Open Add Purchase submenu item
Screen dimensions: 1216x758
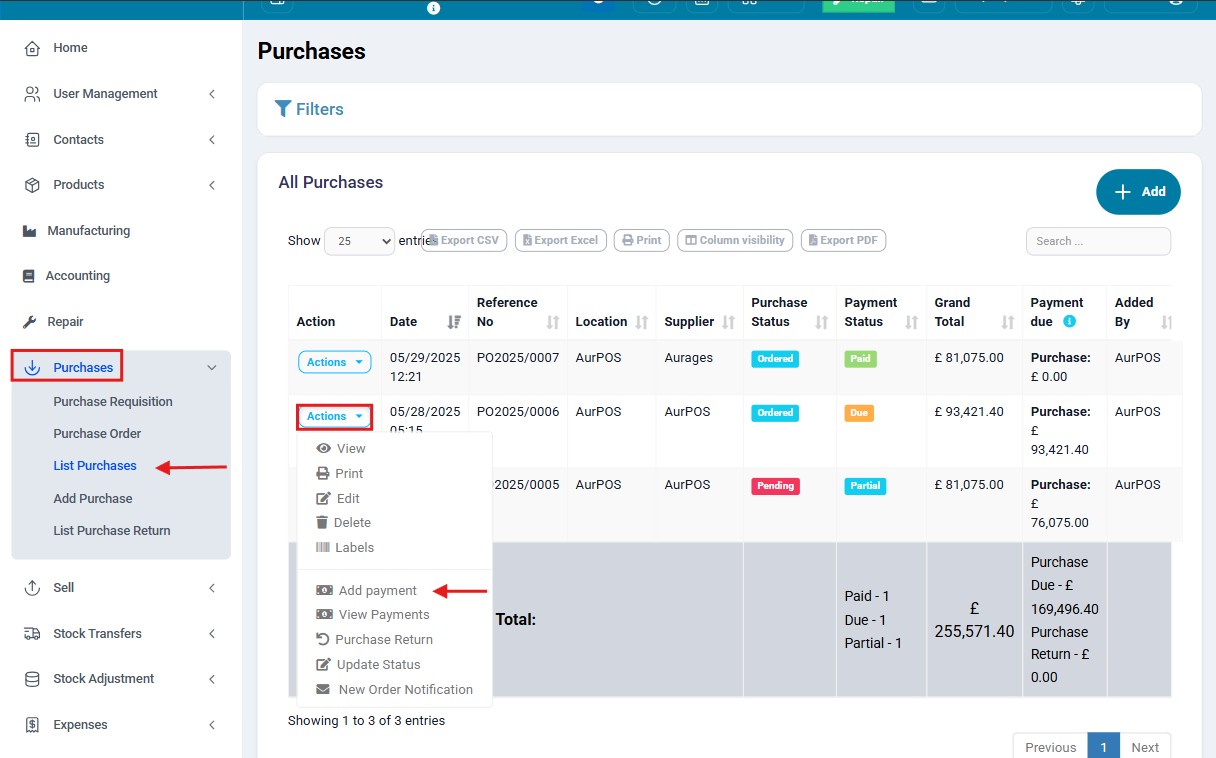[93, 499]
